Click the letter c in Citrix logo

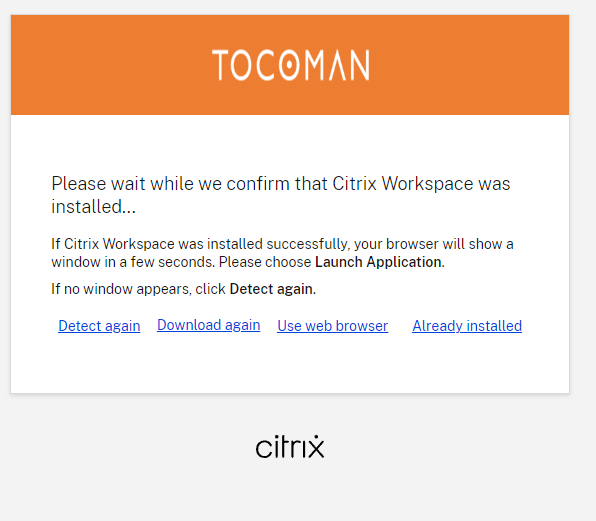263,449
